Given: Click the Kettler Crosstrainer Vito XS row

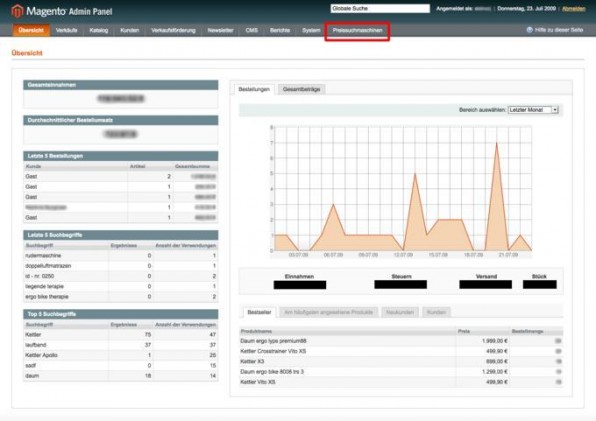Looking at the screenshot, I should [401, 351].
